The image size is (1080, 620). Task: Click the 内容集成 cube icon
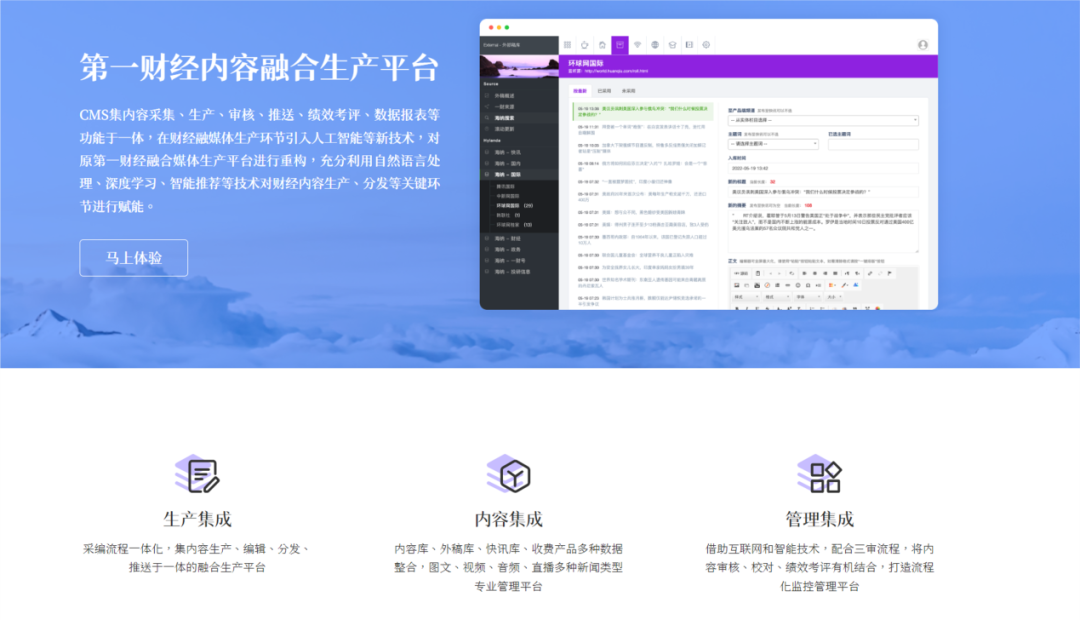click(x=509, y=475)
